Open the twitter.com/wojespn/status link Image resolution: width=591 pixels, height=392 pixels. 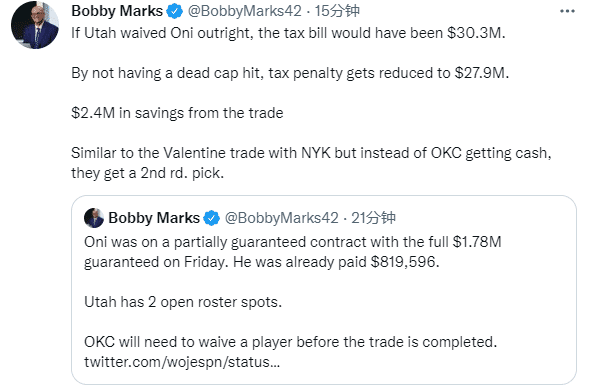point(182,362)
